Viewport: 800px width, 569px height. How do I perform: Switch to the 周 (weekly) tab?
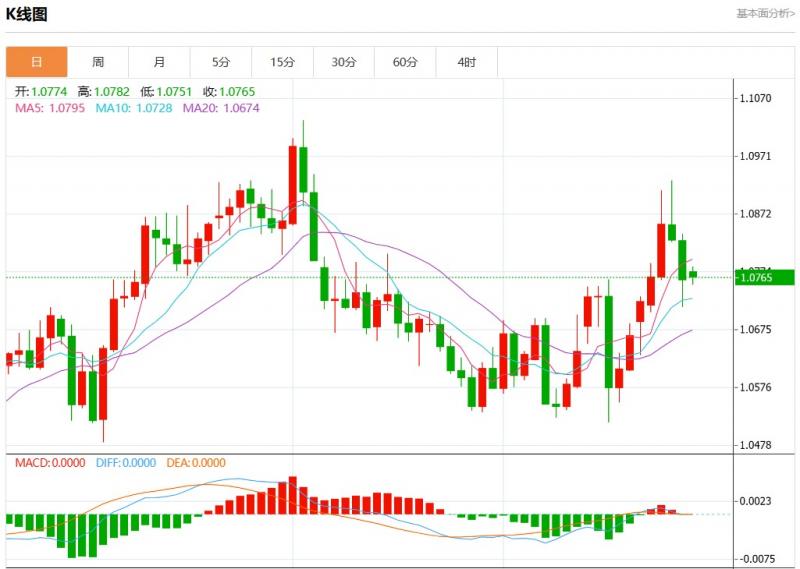point(98,62)
